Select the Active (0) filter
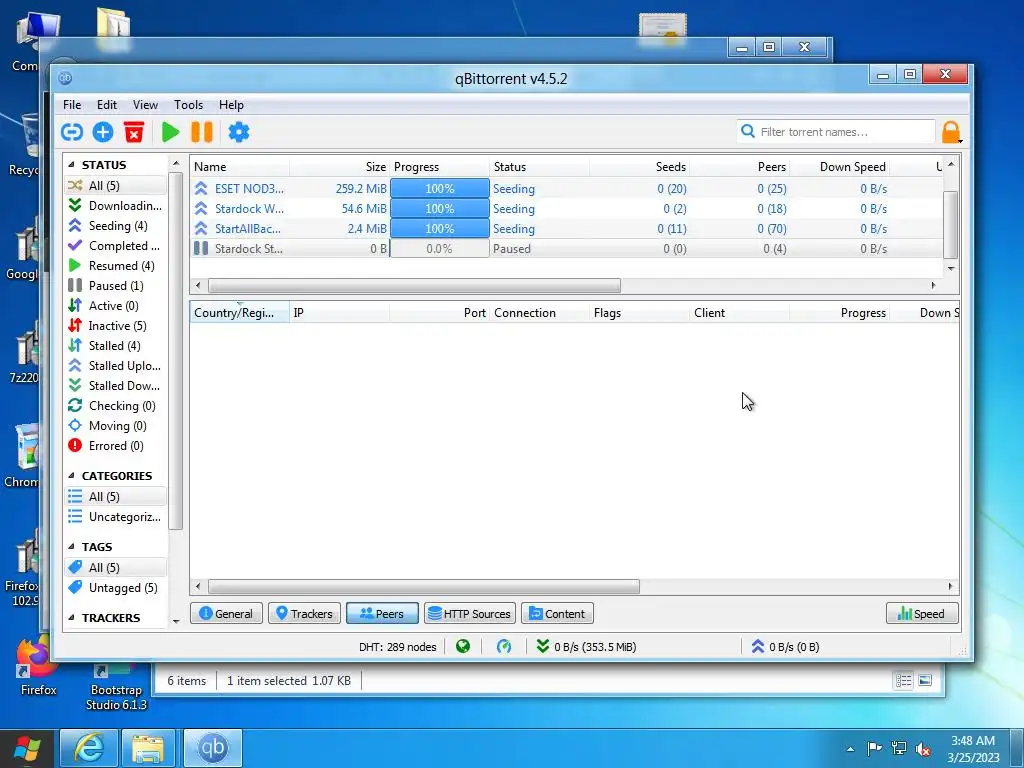Viewport: 1024px width, 768px height. (x=115, y=306)
